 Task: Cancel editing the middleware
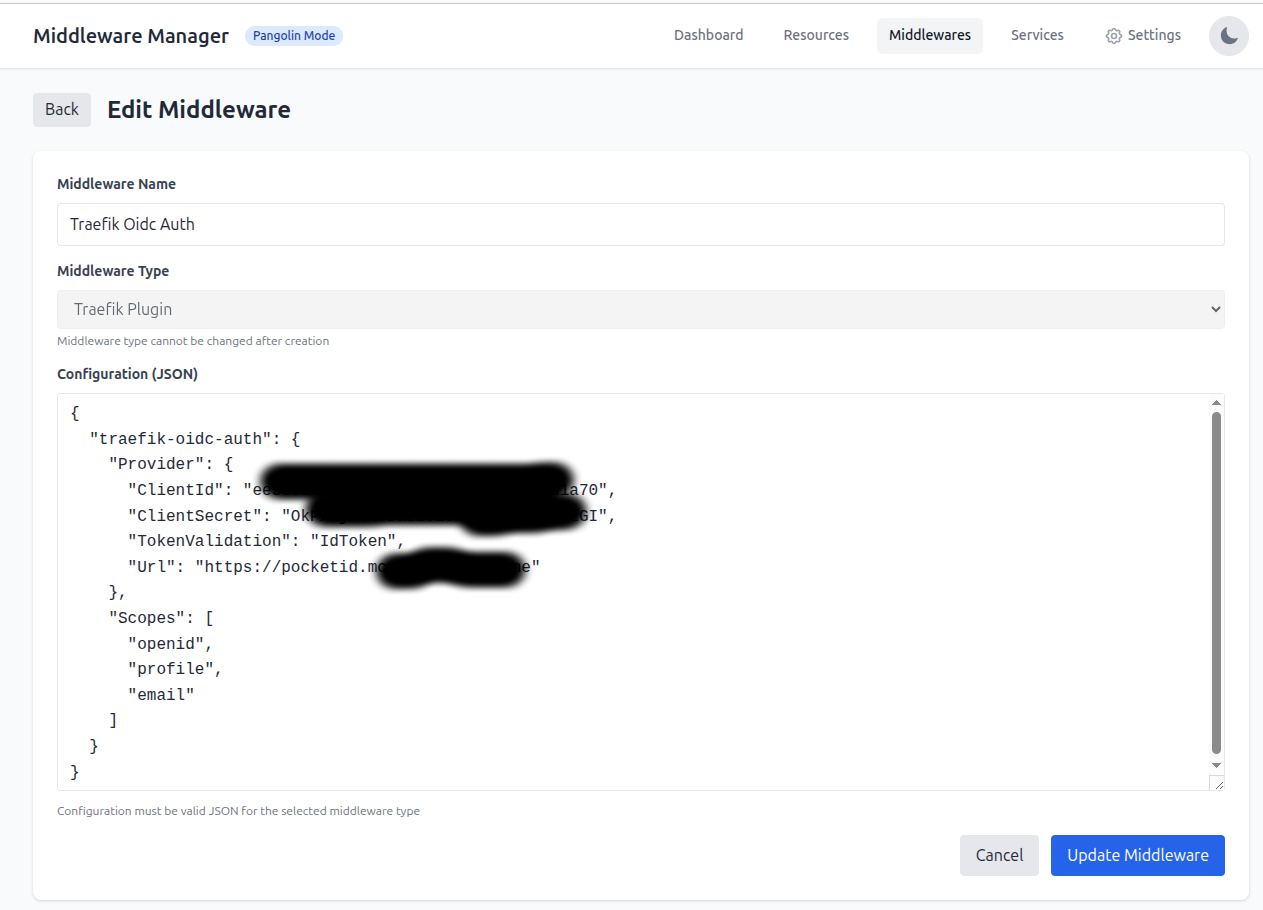click(x=999, y=855)
